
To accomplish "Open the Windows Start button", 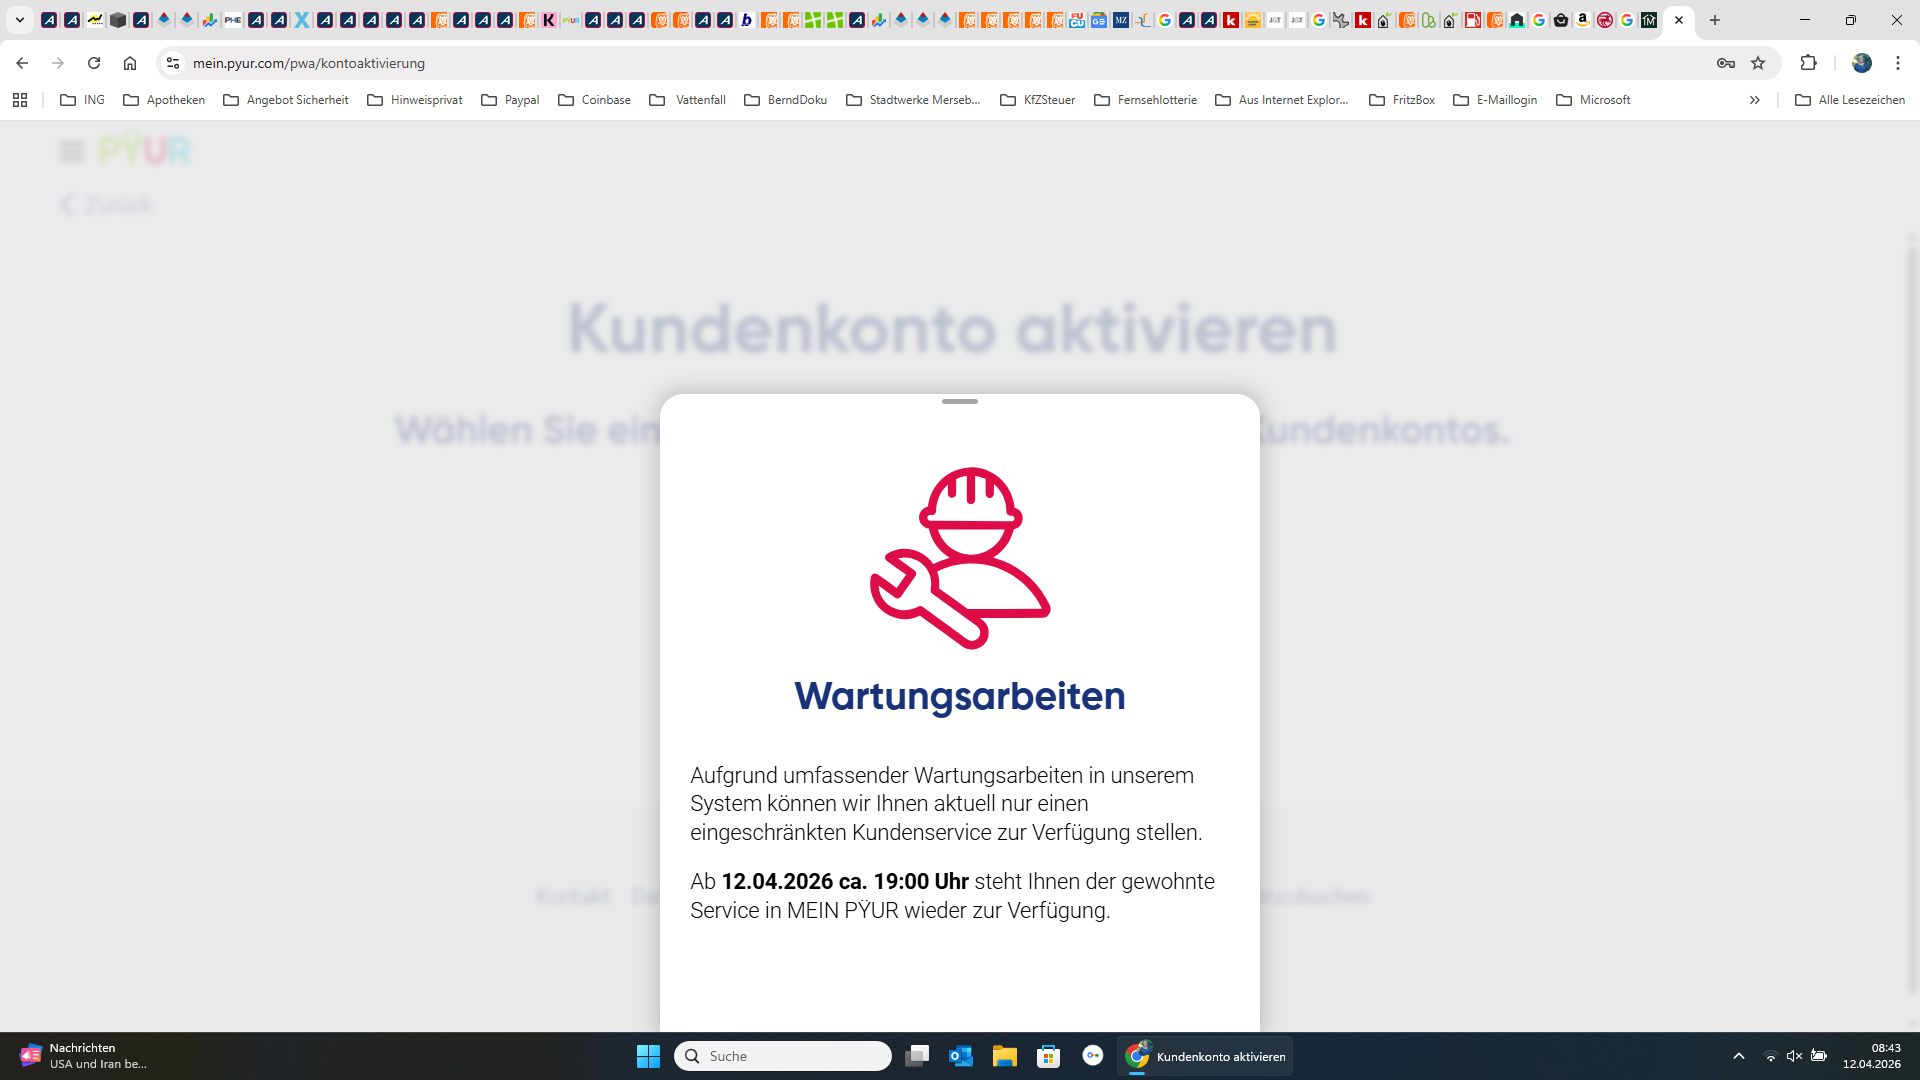I will tap(648, 1056).
